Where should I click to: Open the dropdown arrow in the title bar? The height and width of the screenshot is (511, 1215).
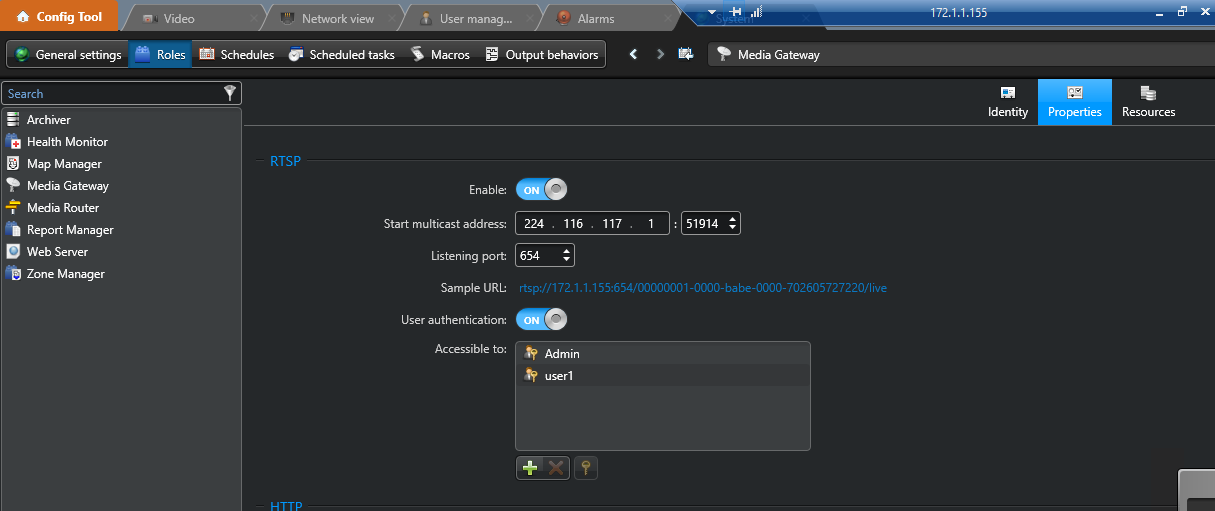712,12
